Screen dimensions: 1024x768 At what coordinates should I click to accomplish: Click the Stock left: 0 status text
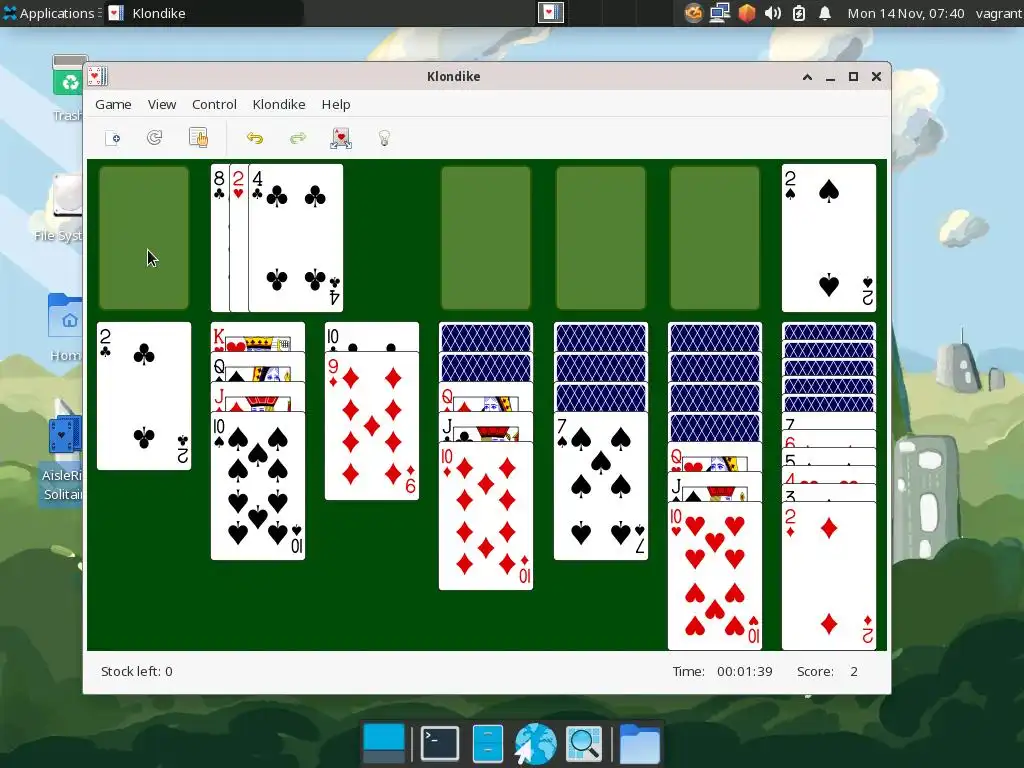click(136, 671)
